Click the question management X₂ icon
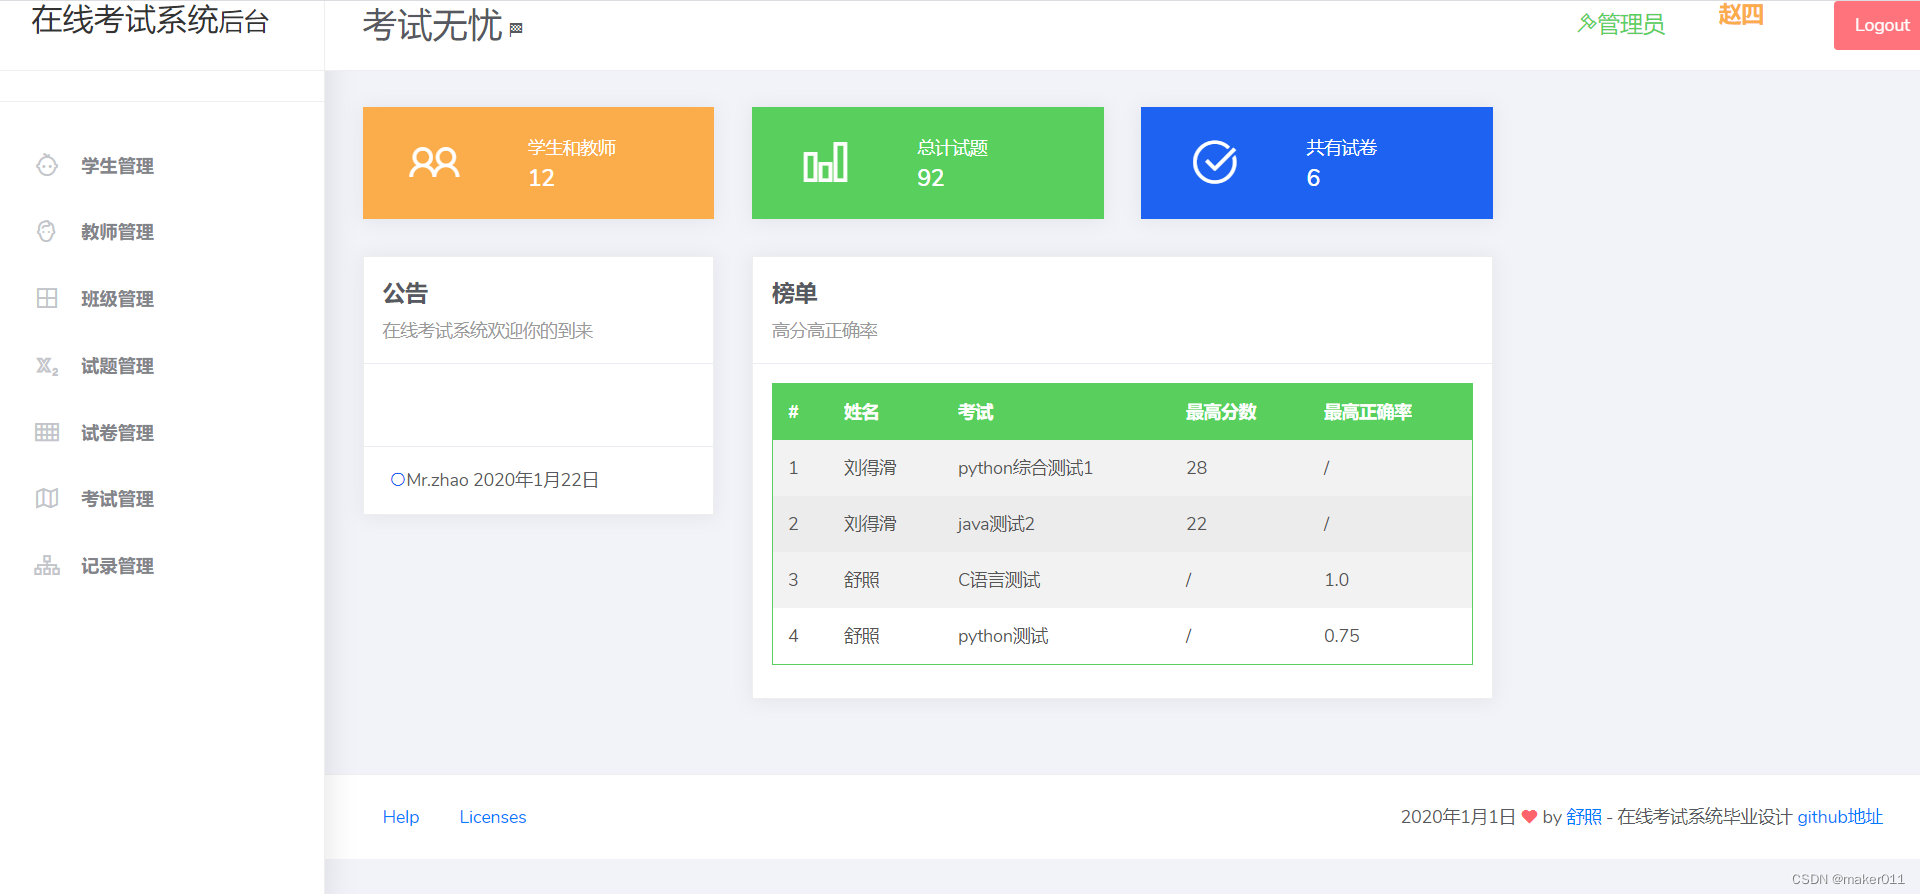Image resolution: width=1920 pixels, height=894 pixels. tap(47, 366)
